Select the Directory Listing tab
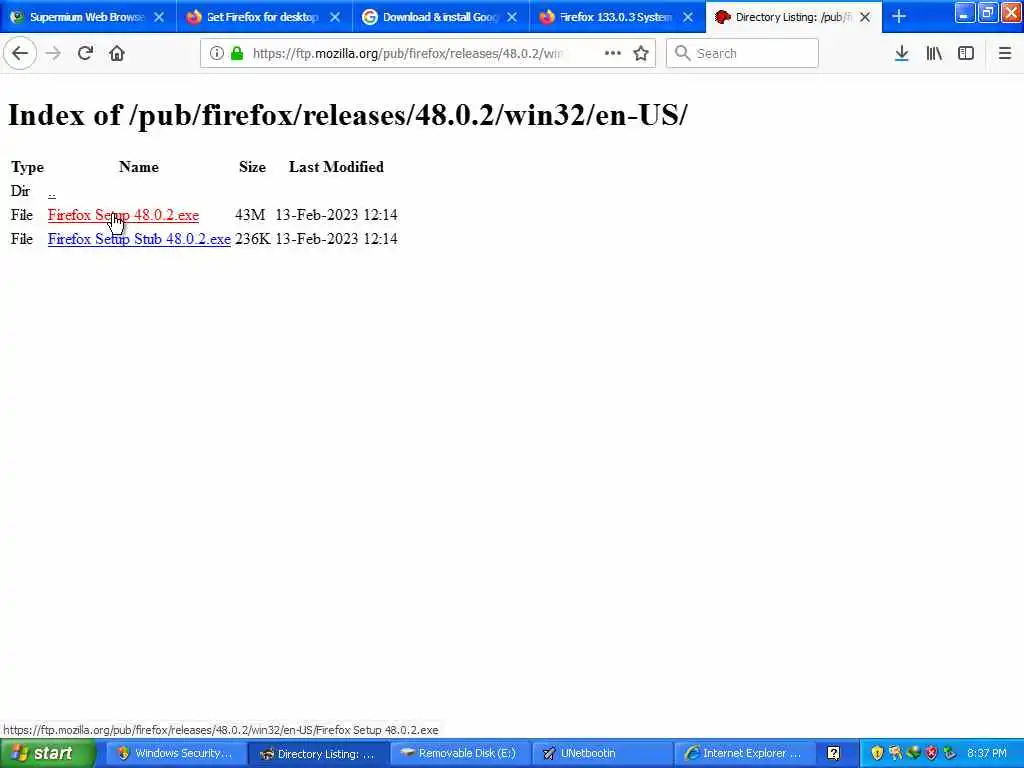 pos(793,17)
